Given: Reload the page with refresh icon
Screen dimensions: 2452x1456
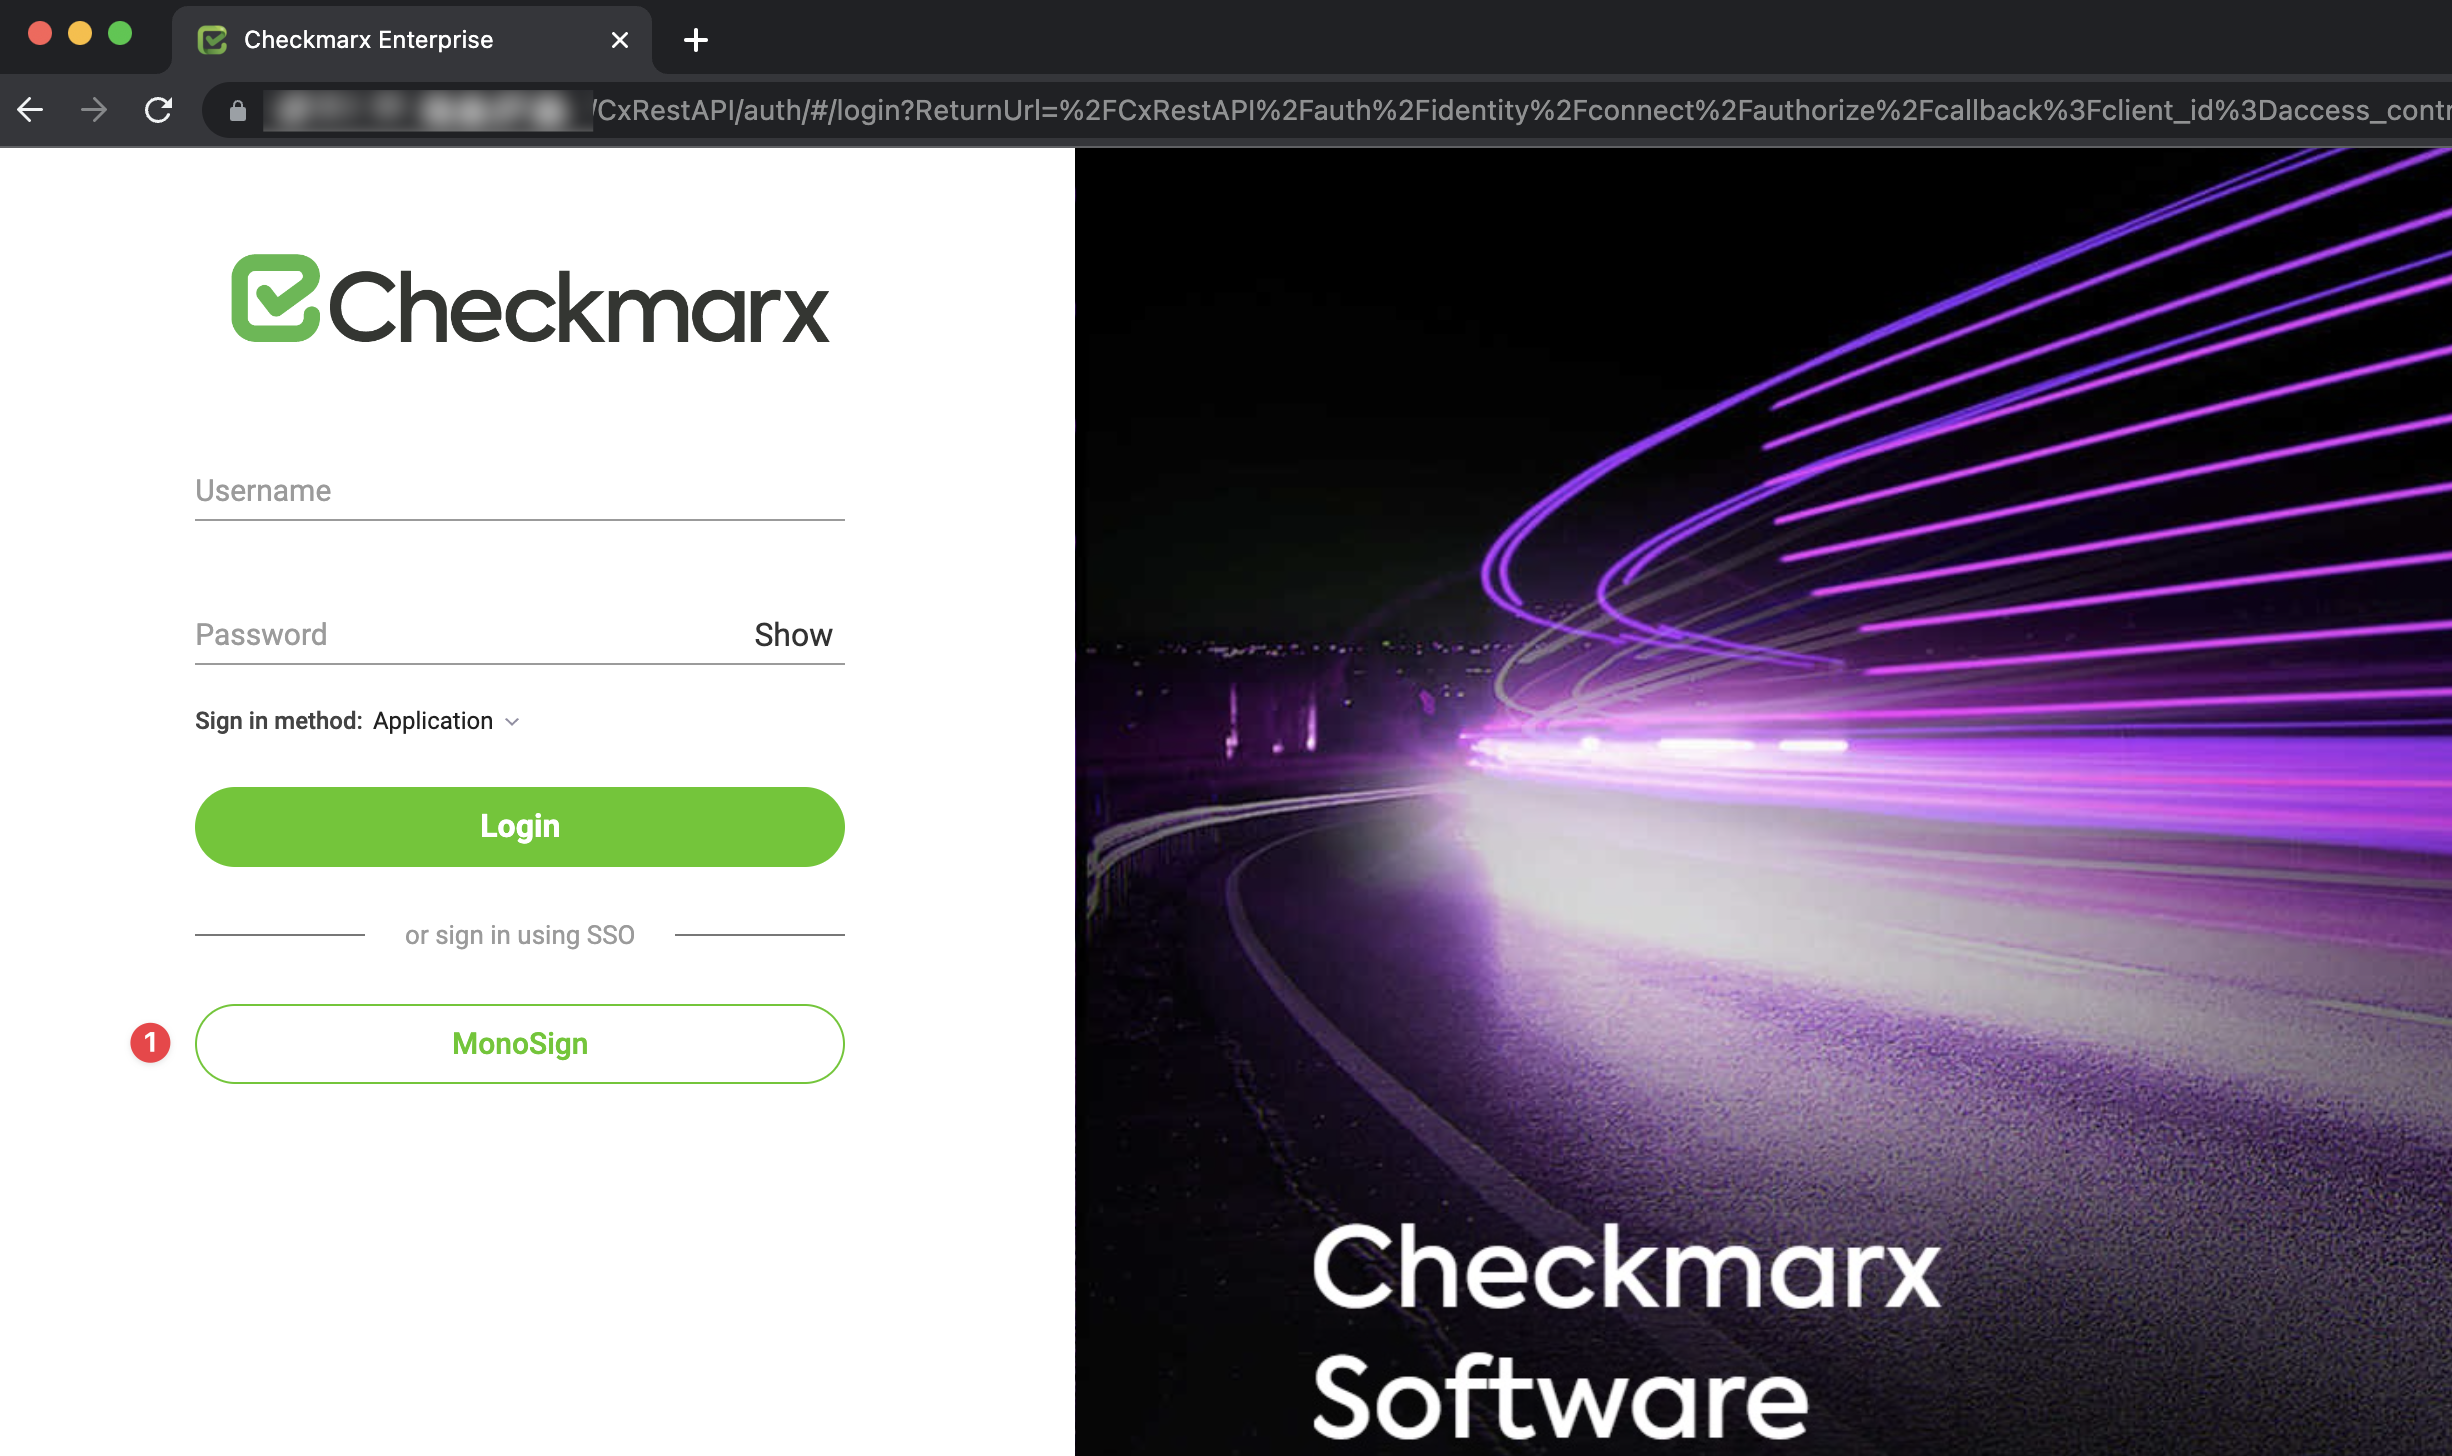Looking at the screenshot, I should tap(158, 110).
